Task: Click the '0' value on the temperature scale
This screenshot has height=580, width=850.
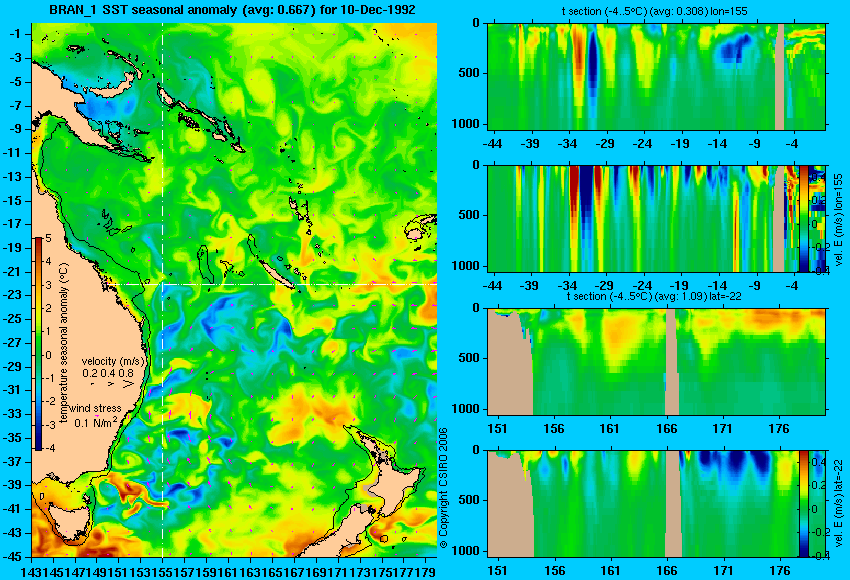Action: [48, 355]
